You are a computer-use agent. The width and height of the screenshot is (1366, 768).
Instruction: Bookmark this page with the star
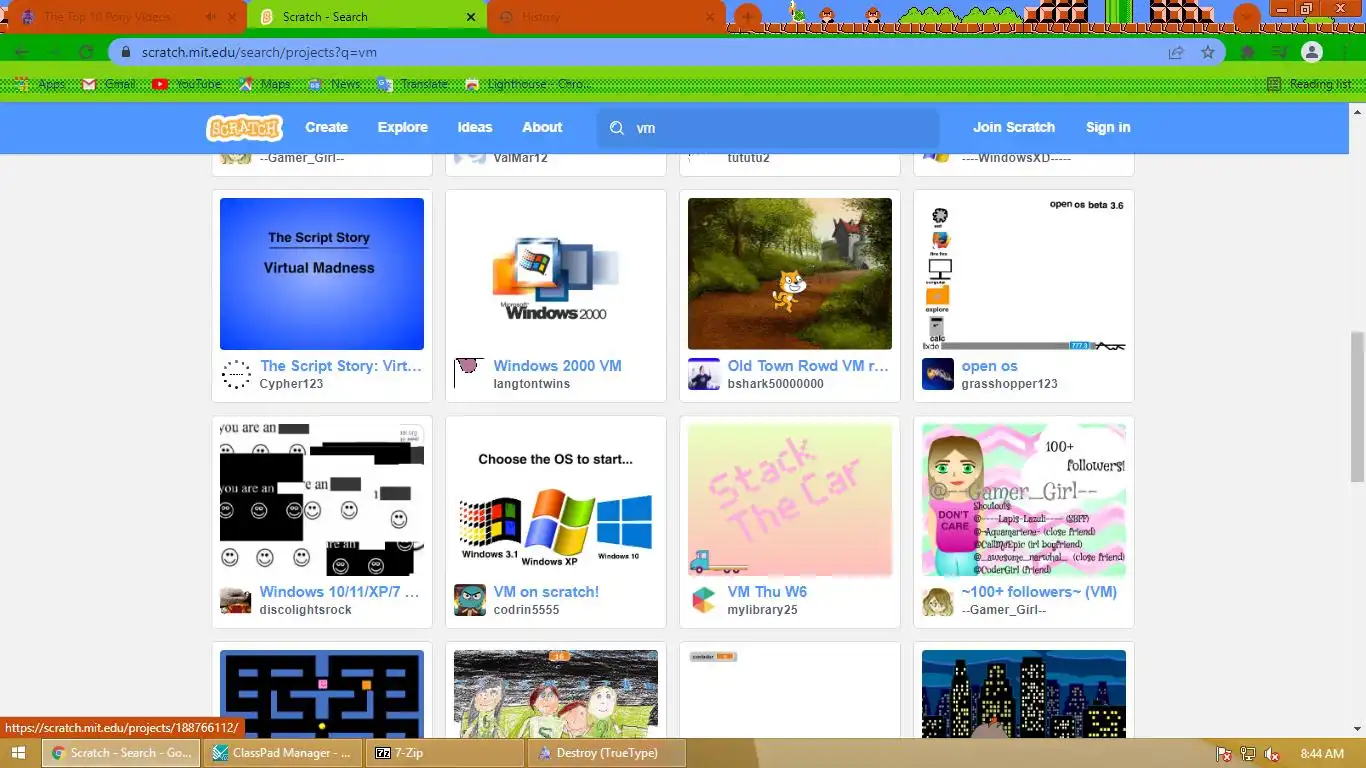[1208, 52]
